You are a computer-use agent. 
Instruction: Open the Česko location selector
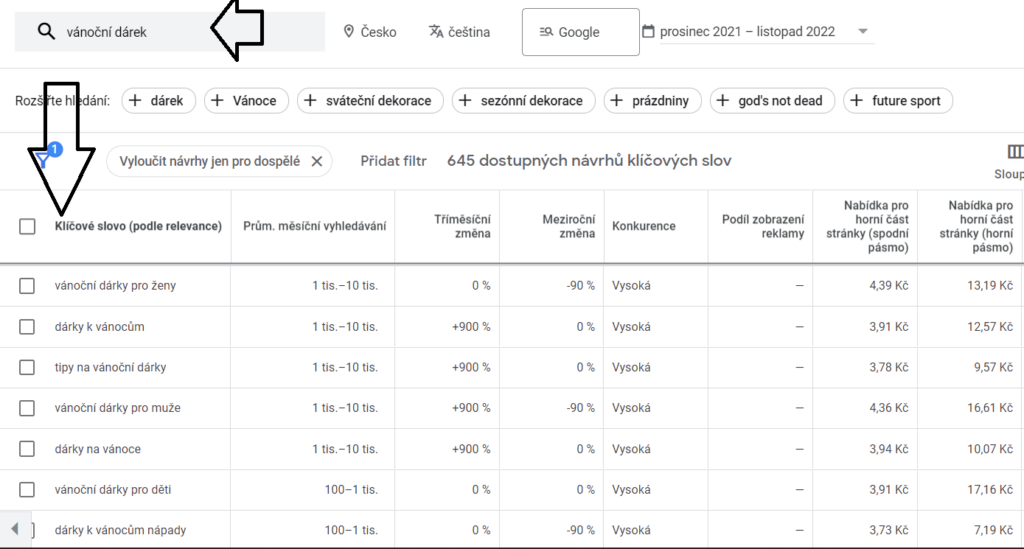[370, 32]
